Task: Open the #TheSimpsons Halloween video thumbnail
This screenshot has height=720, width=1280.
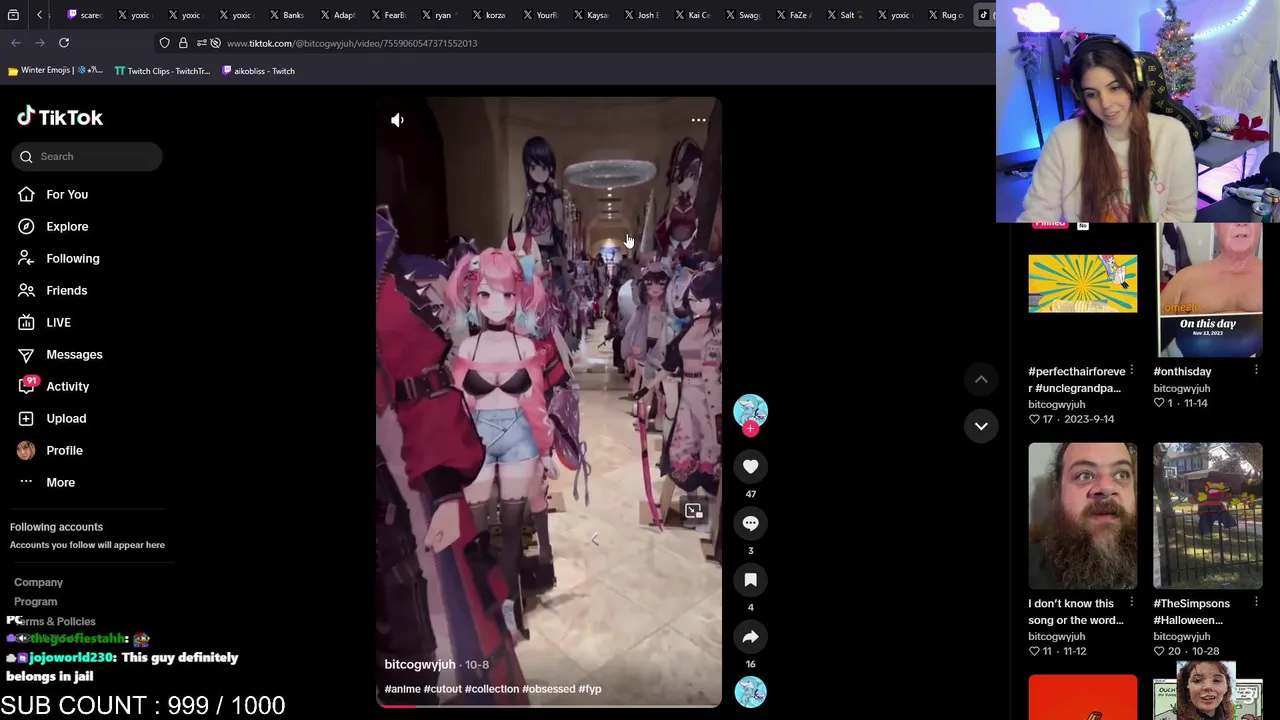Action: (1207, 516)
